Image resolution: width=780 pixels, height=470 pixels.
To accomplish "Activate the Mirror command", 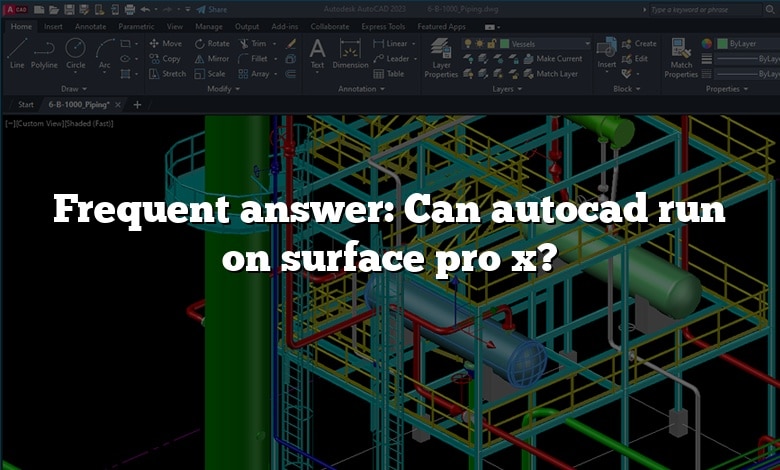I will click(x=212, y=59).
